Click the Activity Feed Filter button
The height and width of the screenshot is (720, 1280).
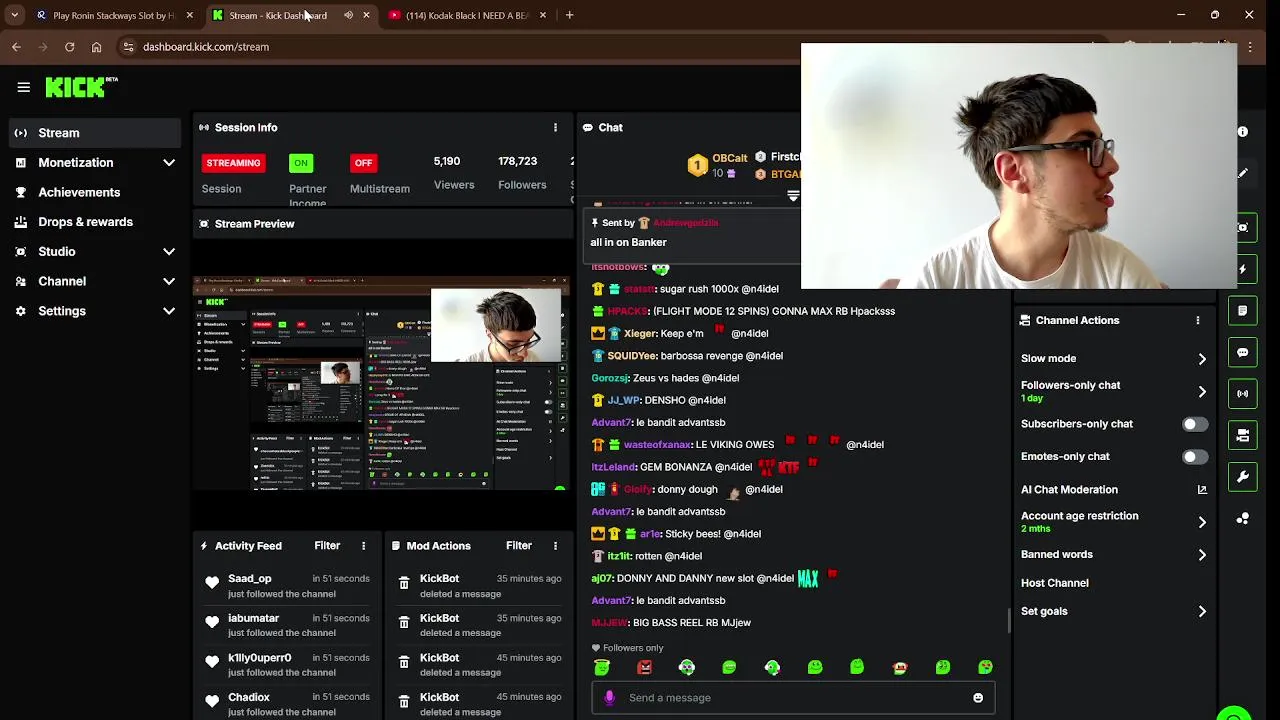click(x=327, y=546)
